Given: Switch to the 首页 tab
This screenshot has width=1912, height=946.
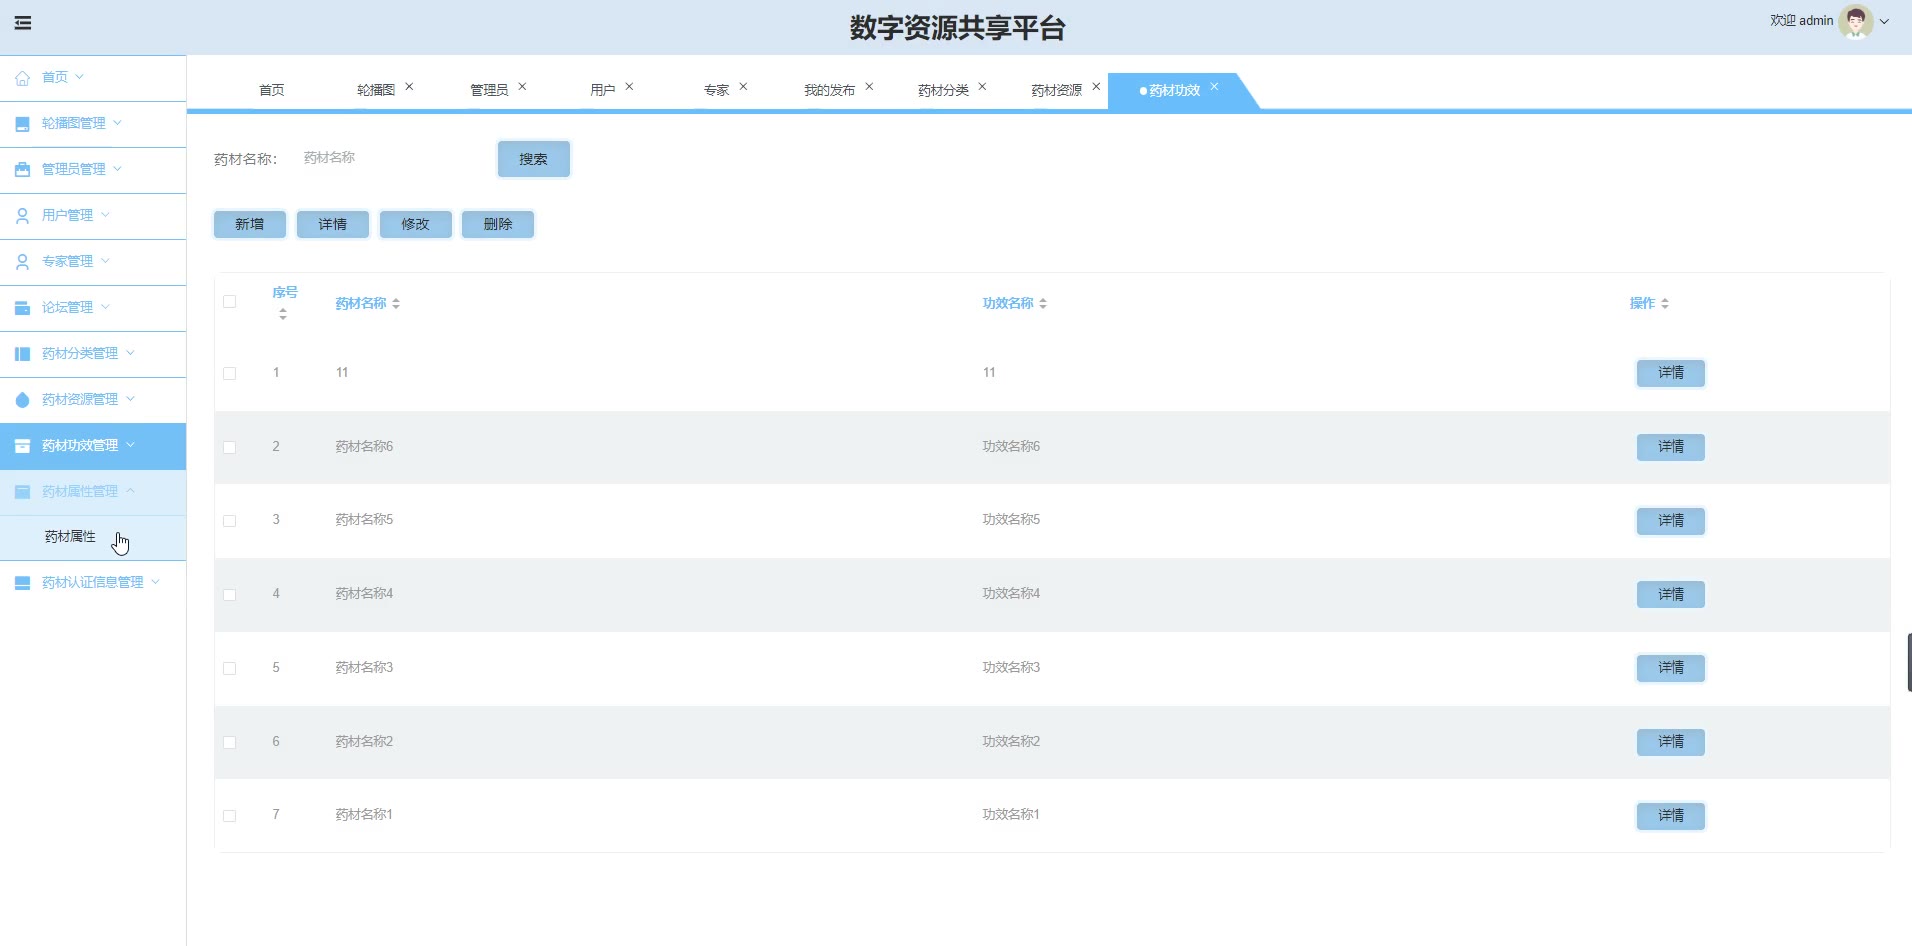Looking at the screenshot, I should coord(271,90).
